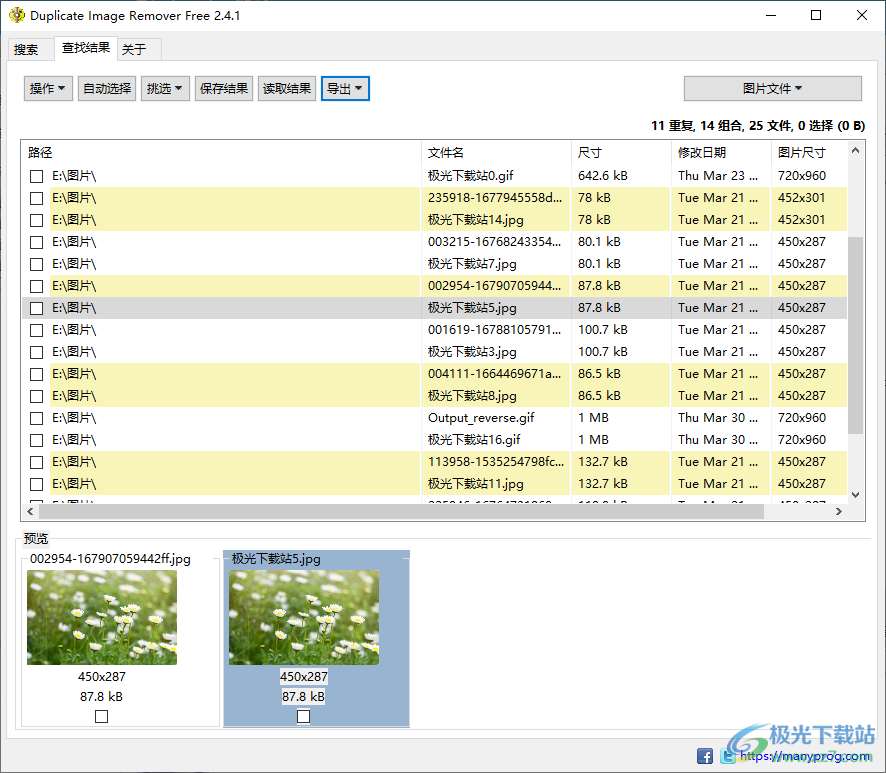Check the checkbox for Output_reverse.gif
Viewport: 886px width, 773px height.
pos(35,418)
